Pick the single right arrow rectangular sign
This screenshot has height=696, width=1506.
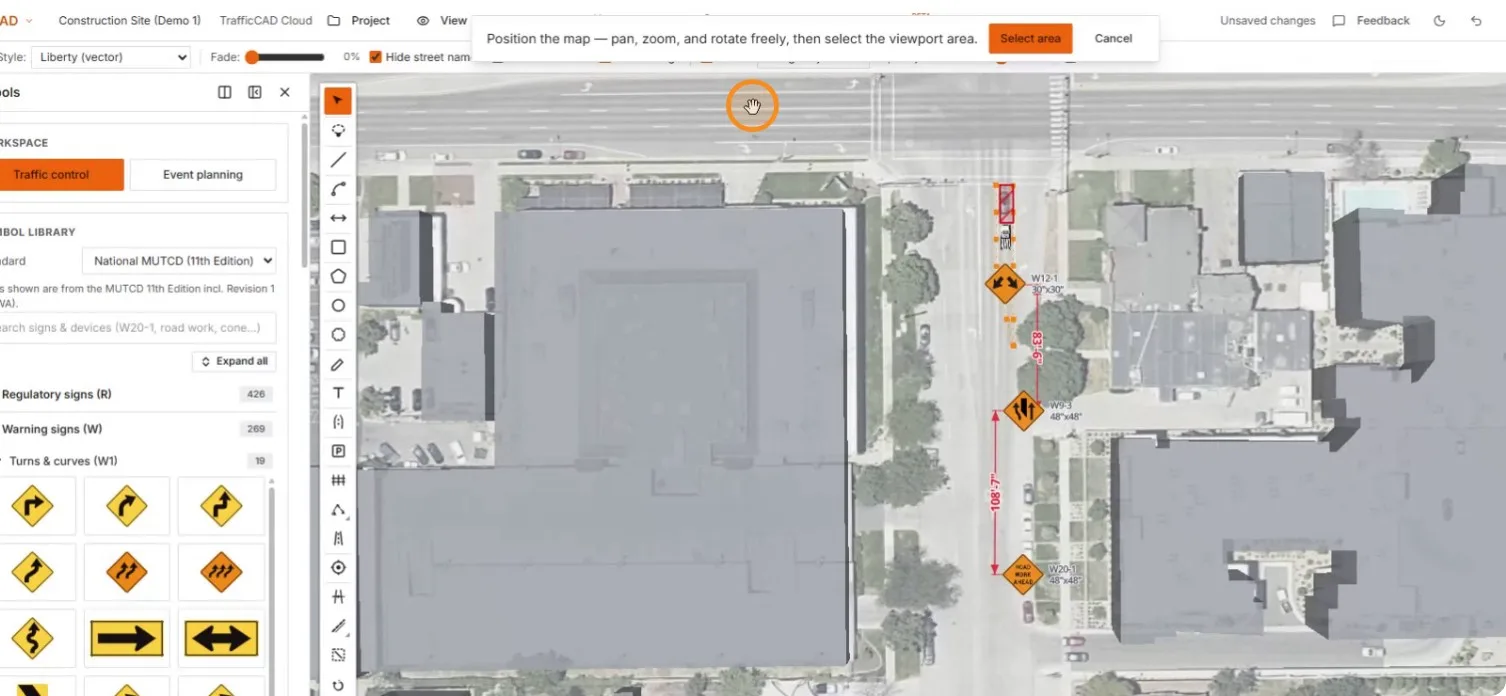(x=126, y=638)
